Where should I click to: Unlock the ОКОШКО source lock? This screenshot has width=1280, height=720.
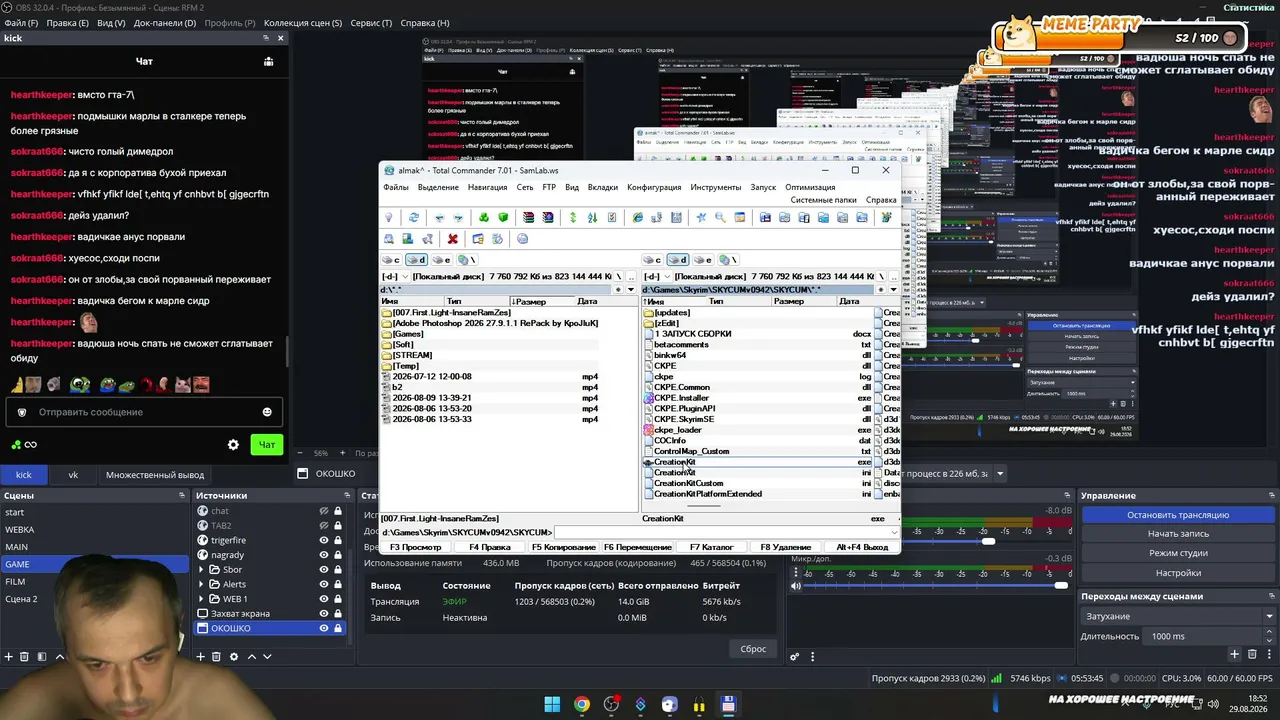338,628
